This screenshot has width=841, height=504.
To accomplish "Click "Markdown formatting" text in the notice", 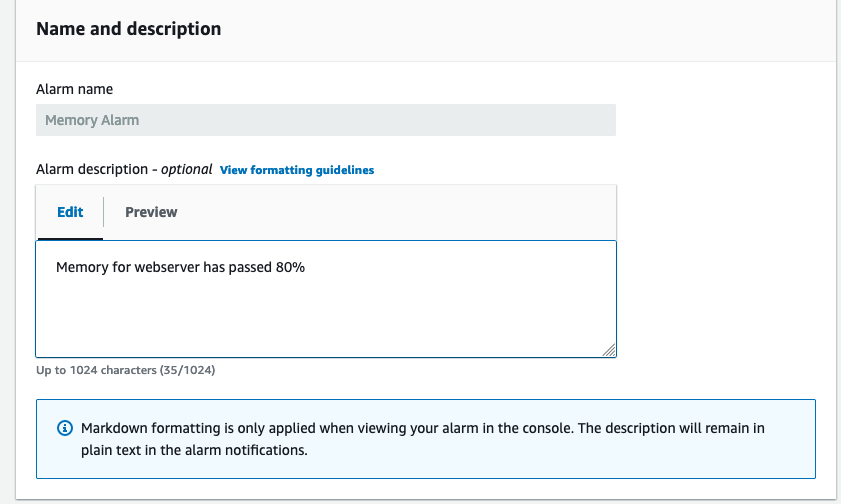I will pyautogui.click(x=138, y=428).
